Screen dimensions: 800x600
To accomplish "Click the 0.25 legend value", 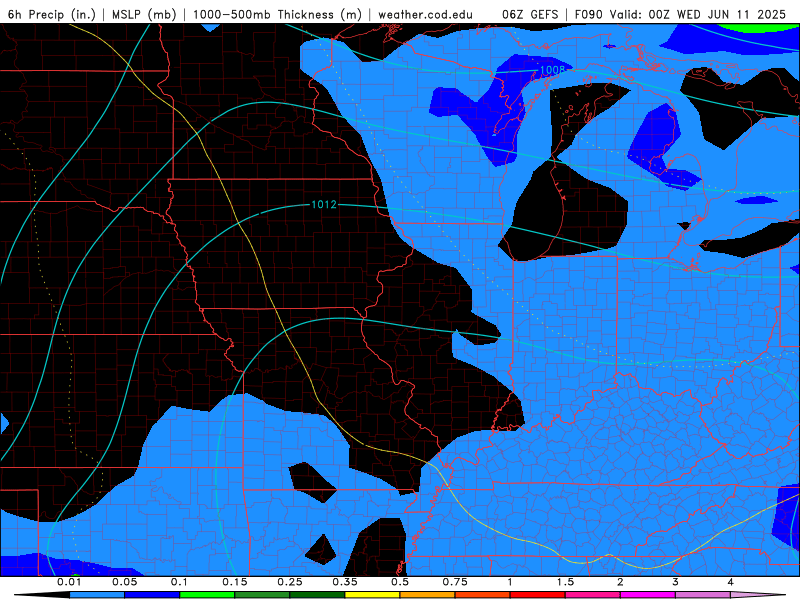I will [x=290, y=582].
